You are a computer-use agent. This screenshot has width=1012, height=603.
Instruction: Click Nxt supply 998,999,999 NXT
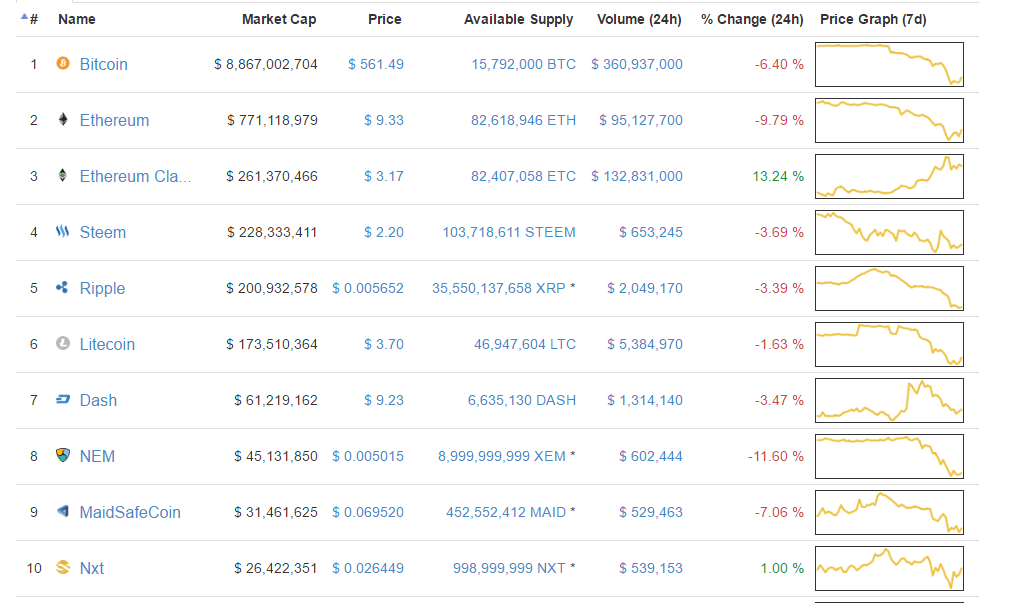(509, 568)
